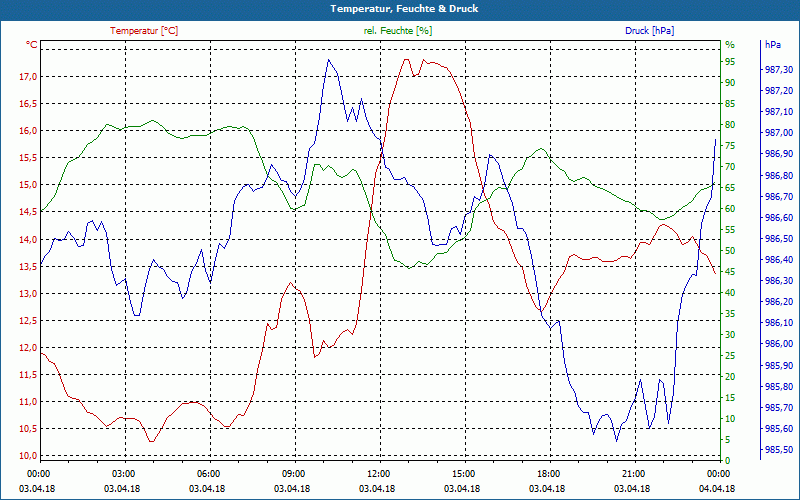Select the blue 'Druck [hPa]' legend label
Viewport: 800px width, 500px height.
pos(649,31)
